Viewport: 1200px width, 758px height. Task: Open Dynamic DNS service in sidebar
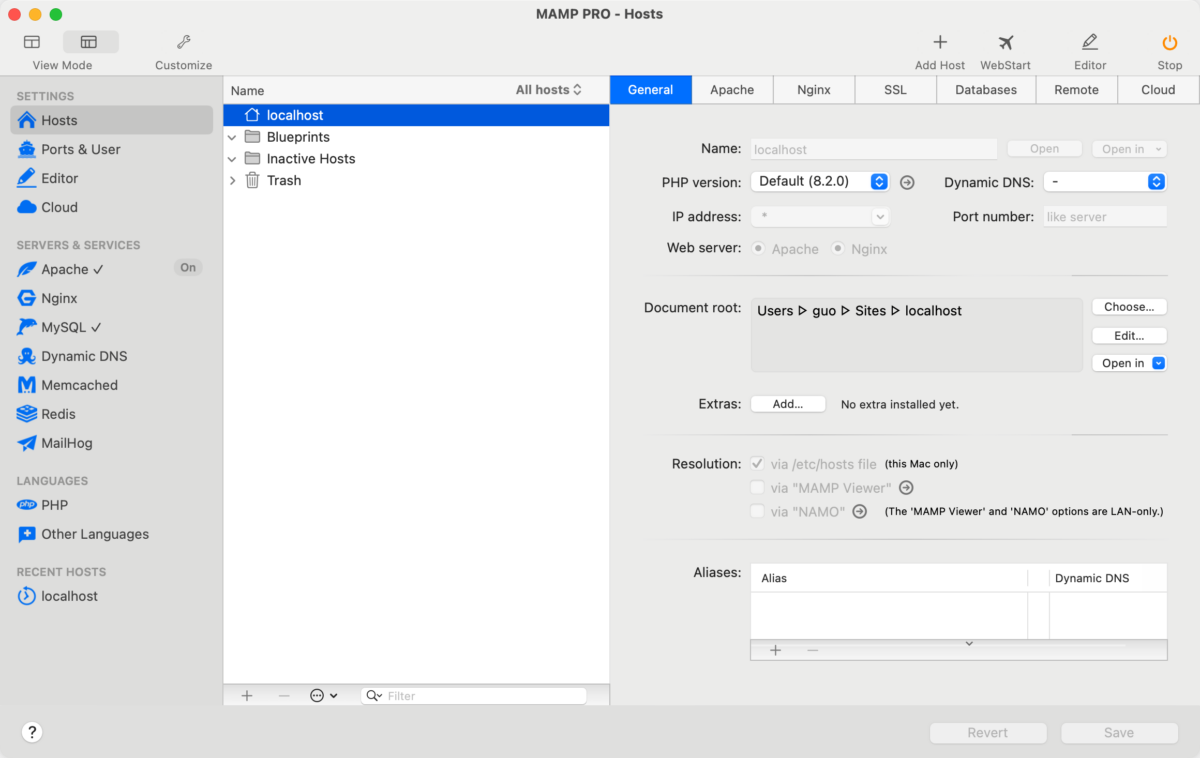click(x=112, y=356)
